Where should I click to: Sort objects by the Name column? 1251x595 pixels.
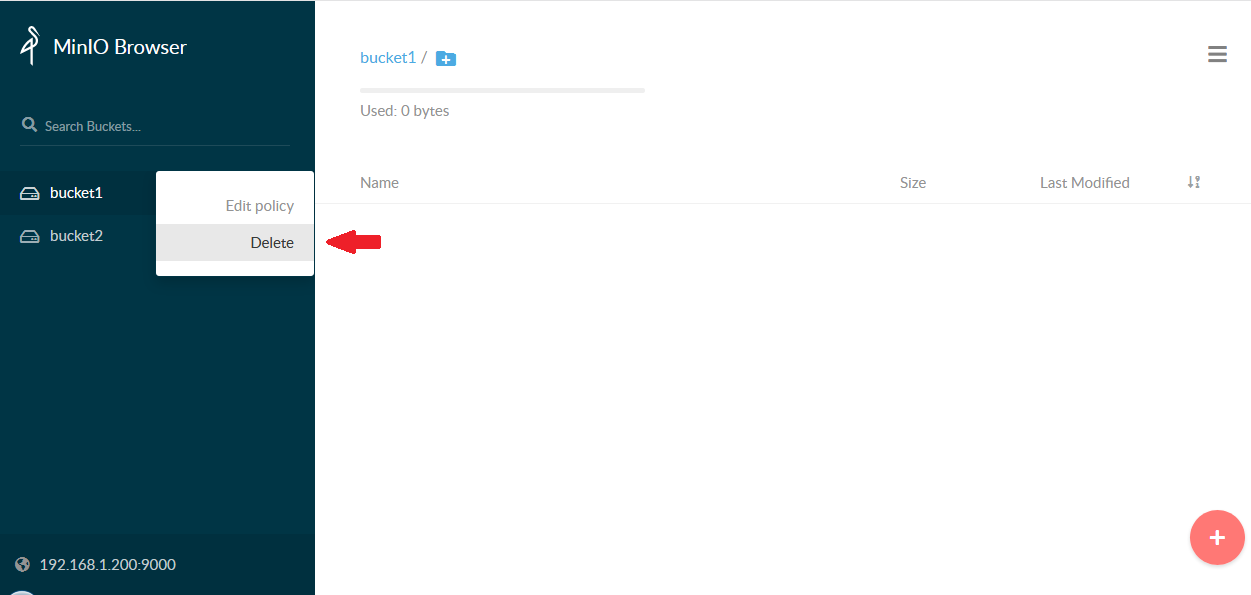[379, 183]
